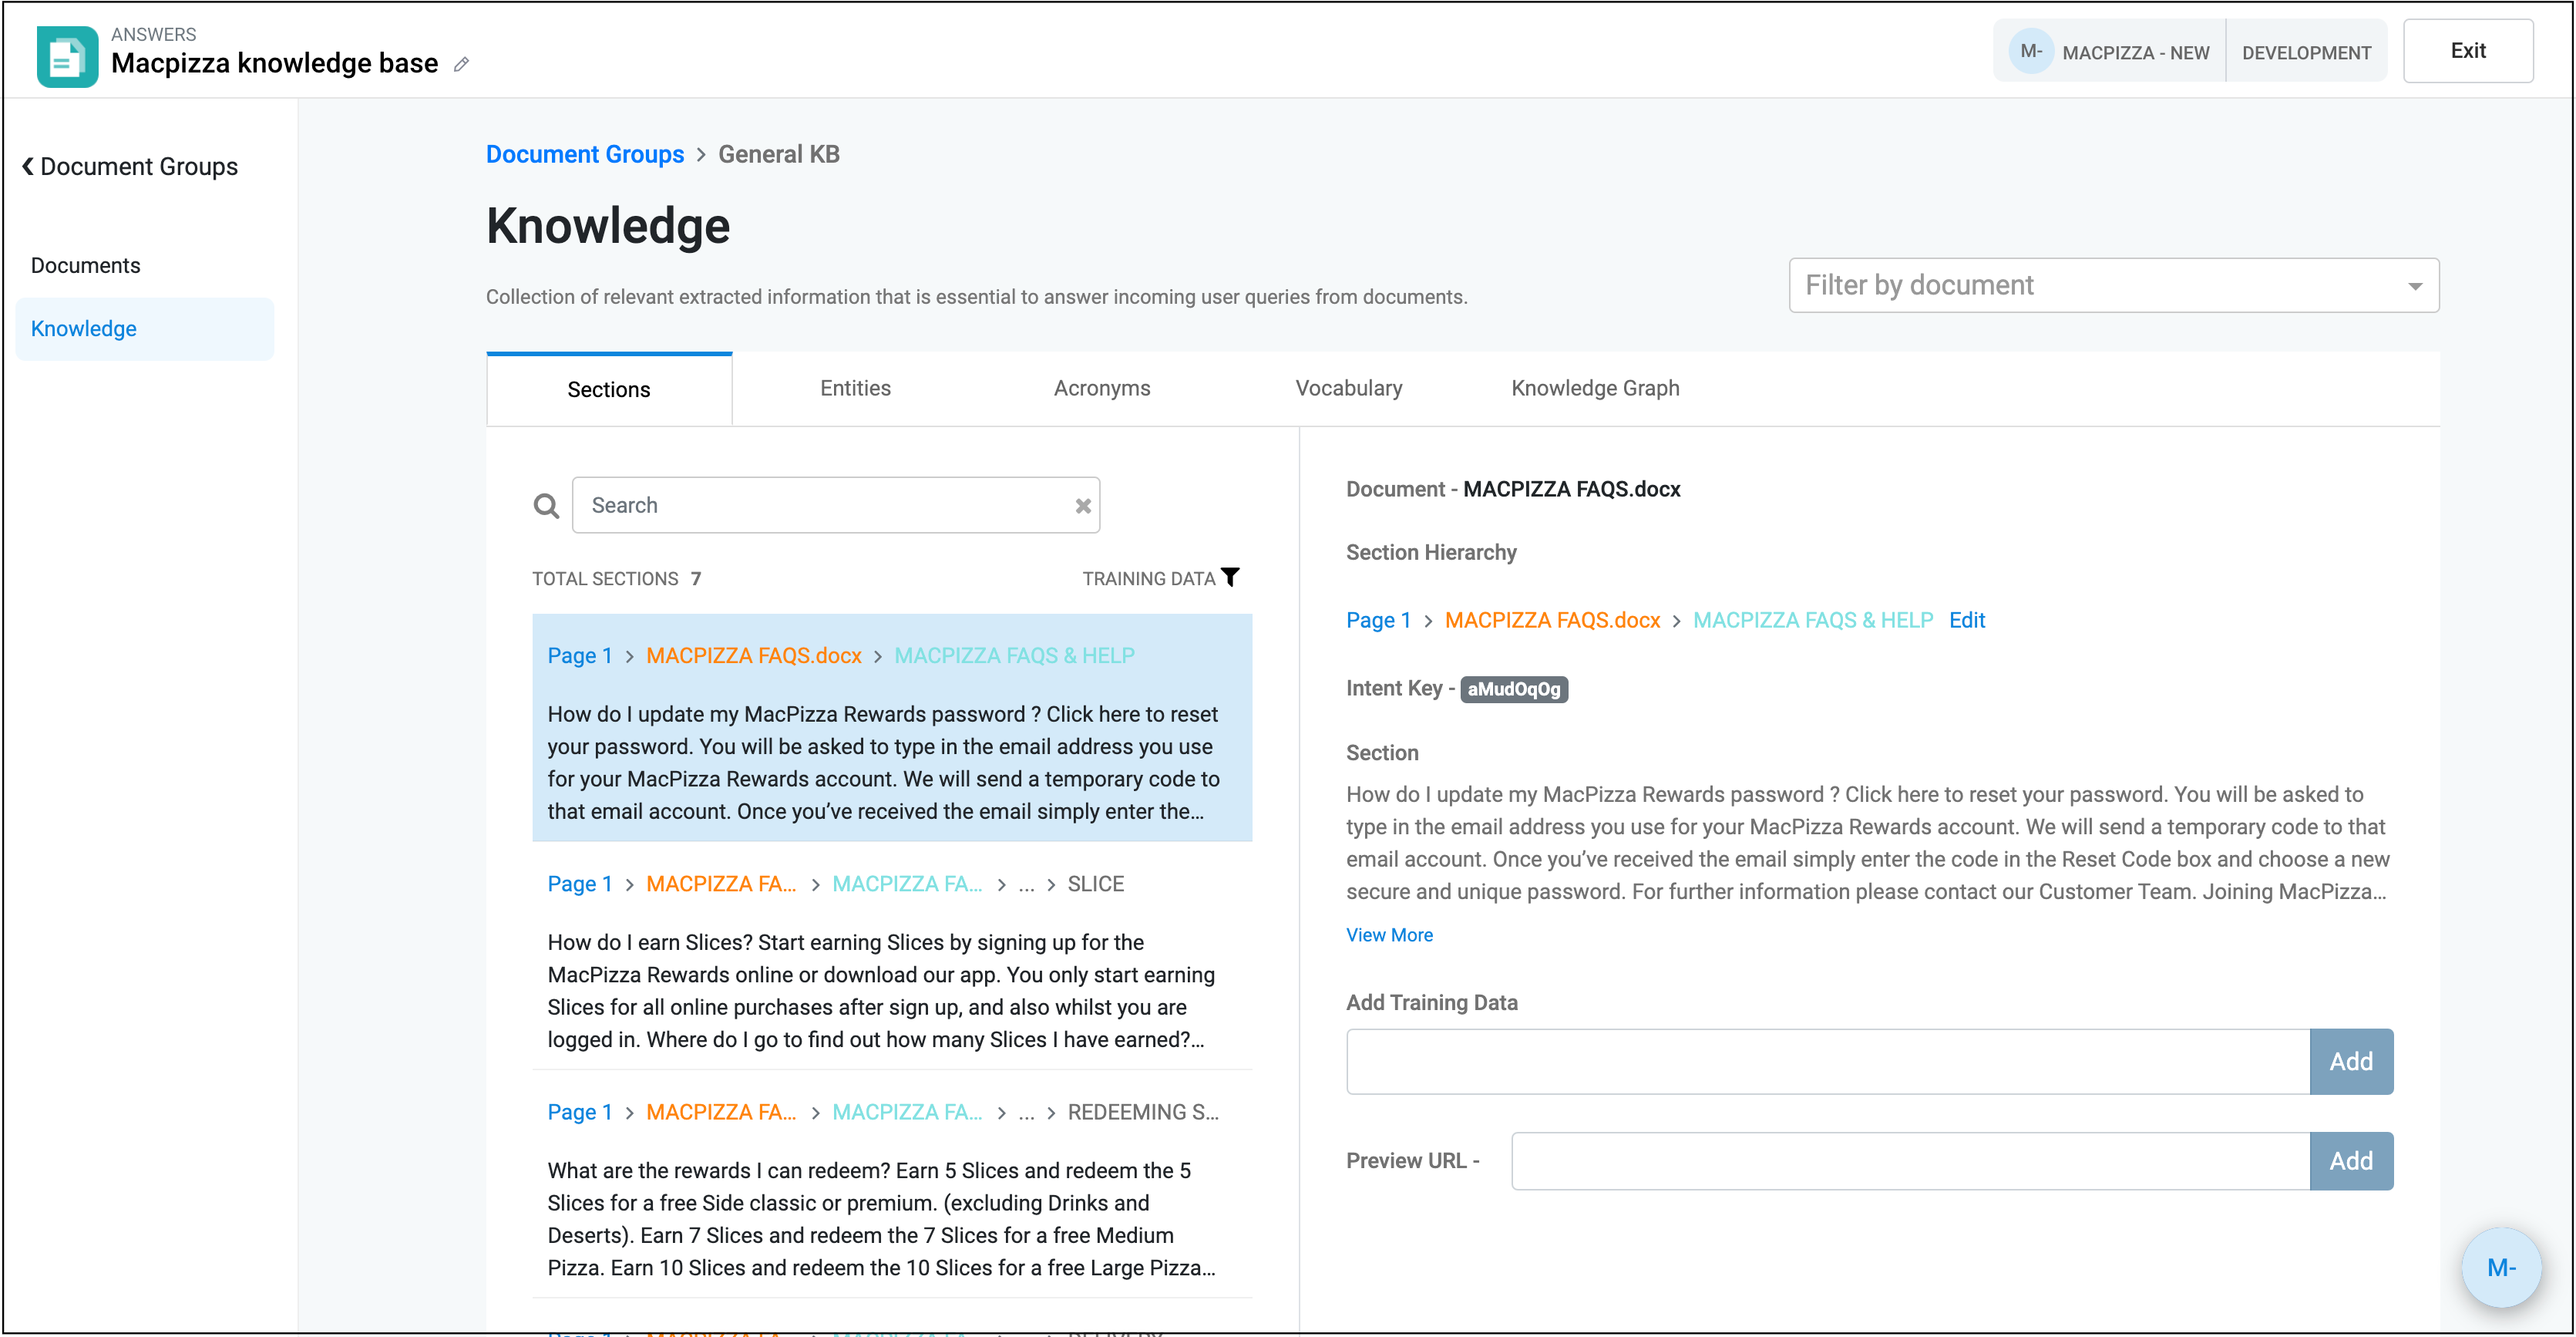Screen dimensions: 2576x1337
Task: Open the Training Data filter funnel
Action: pos(1231,577)
